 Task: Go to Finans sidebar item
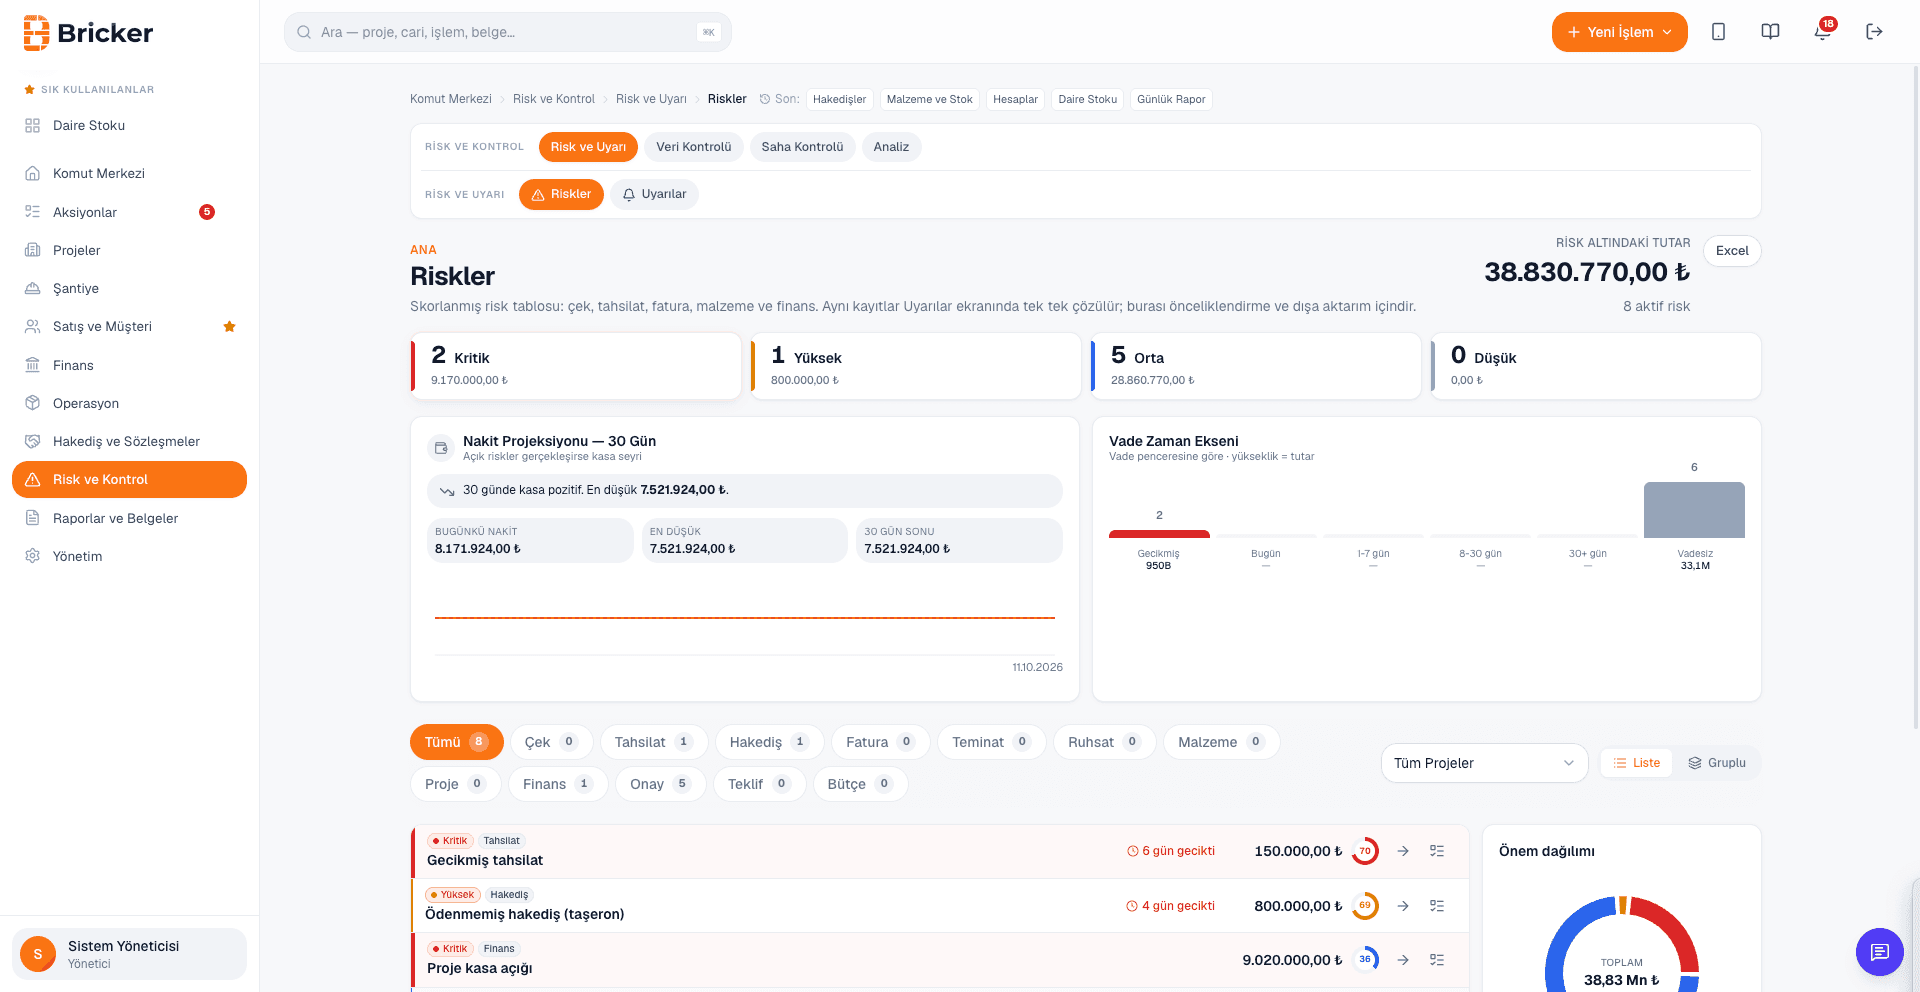129,365
